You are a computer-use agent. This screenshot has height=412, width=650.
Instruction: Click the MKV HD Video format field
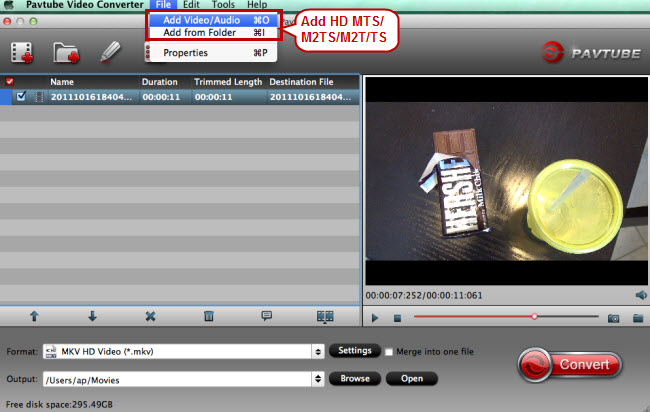tap(177, 351)
